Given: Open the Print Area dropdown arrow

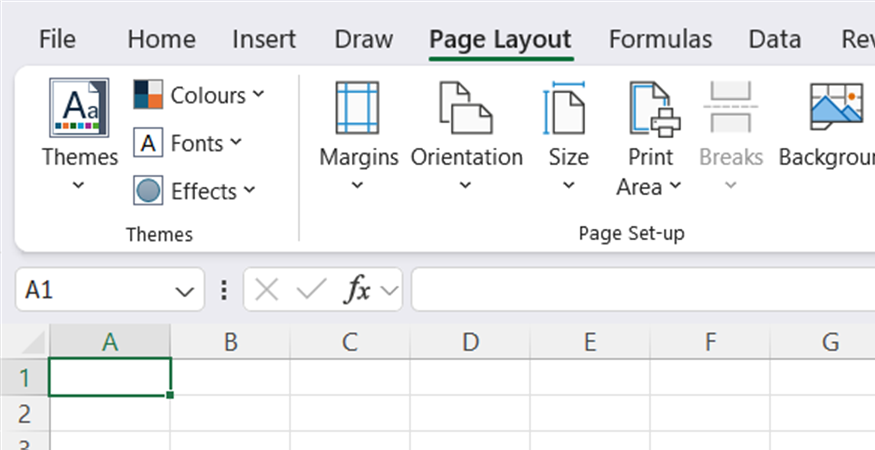Looking at the screenshot, I should [x=675, y=185].
